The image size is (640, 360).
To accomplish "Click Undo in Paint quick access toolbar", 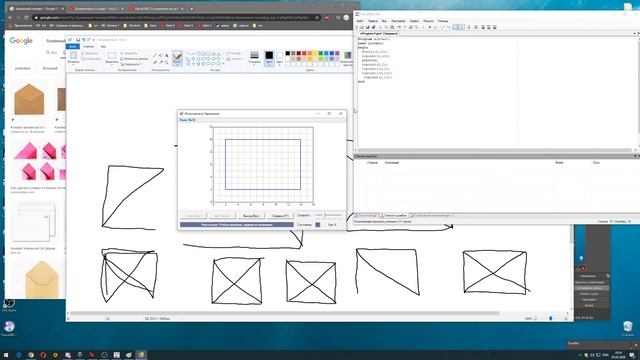I will point(83,40).
